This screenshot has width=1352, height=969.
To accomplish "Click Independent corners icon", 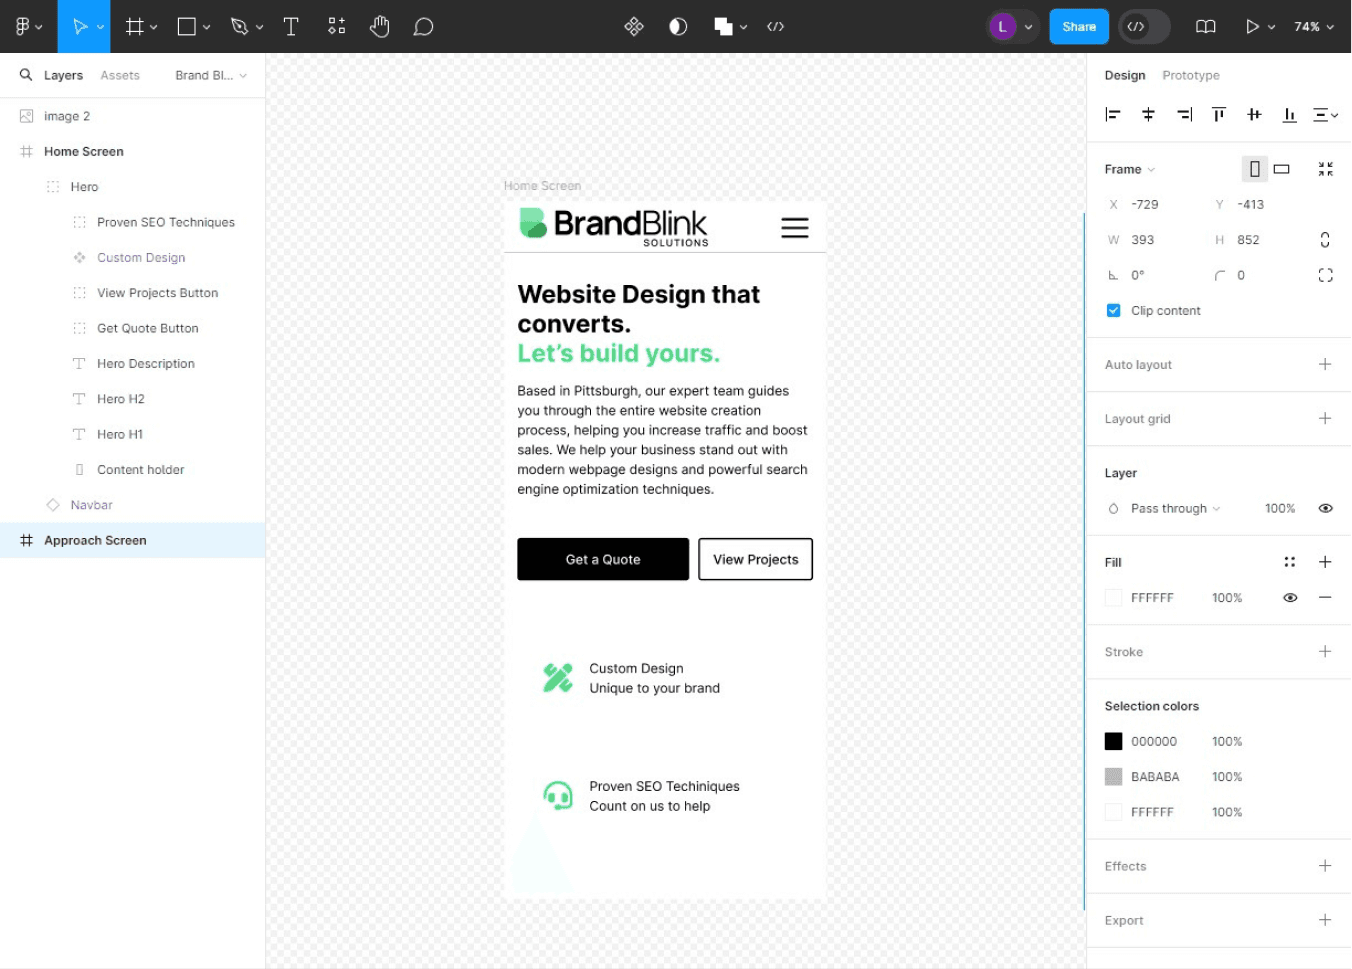I will click(x=1326, y=275).
